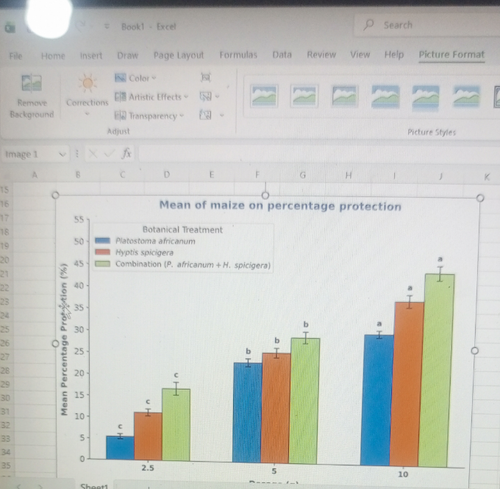Click the Customize Quick Access Toolbar arrow
This screenshot has width=500, height=489.
[107, 26]
